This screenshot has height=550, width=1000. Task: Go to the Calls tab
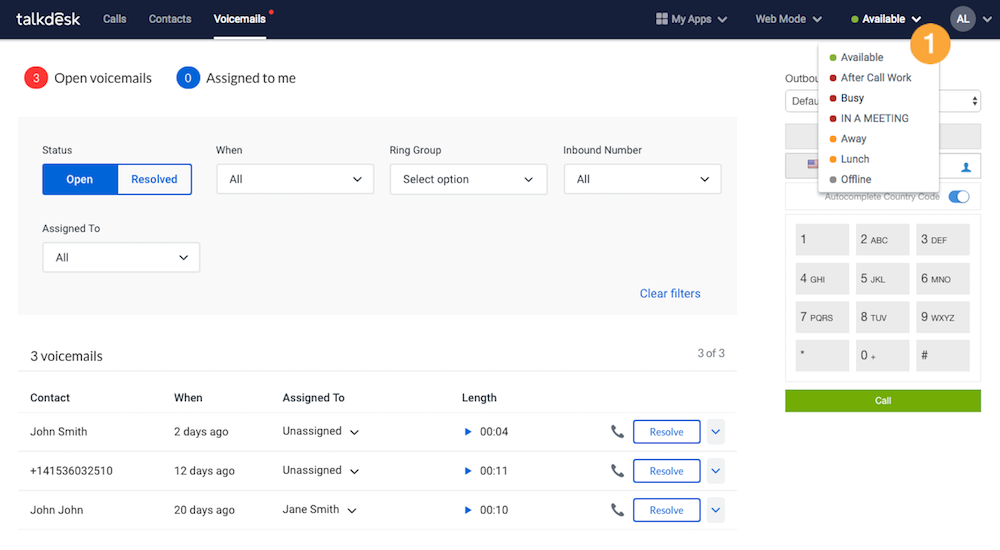point(115,19)
